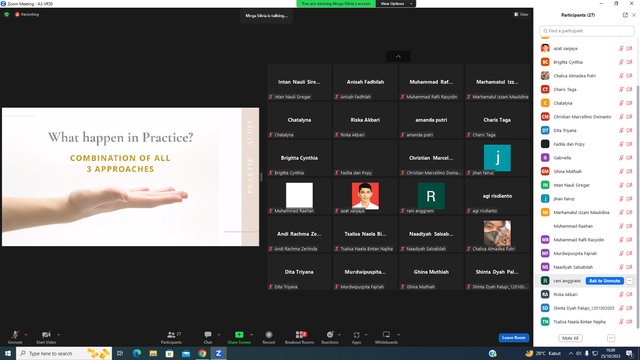Open the Mail app from taskbar
This screenshot has width=640, height=360.
click(186, 353)
